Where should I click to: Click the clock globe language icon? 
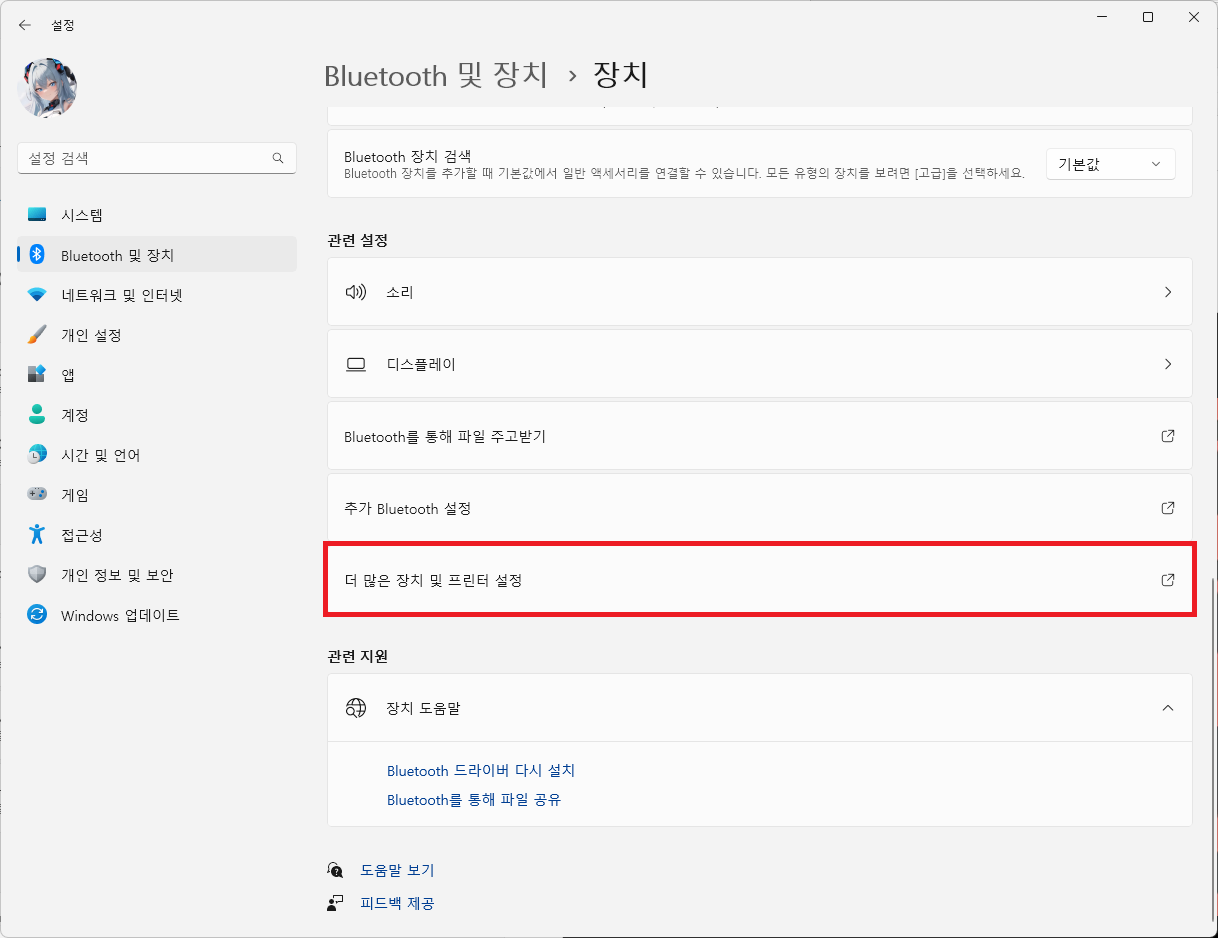click(37, 455)
